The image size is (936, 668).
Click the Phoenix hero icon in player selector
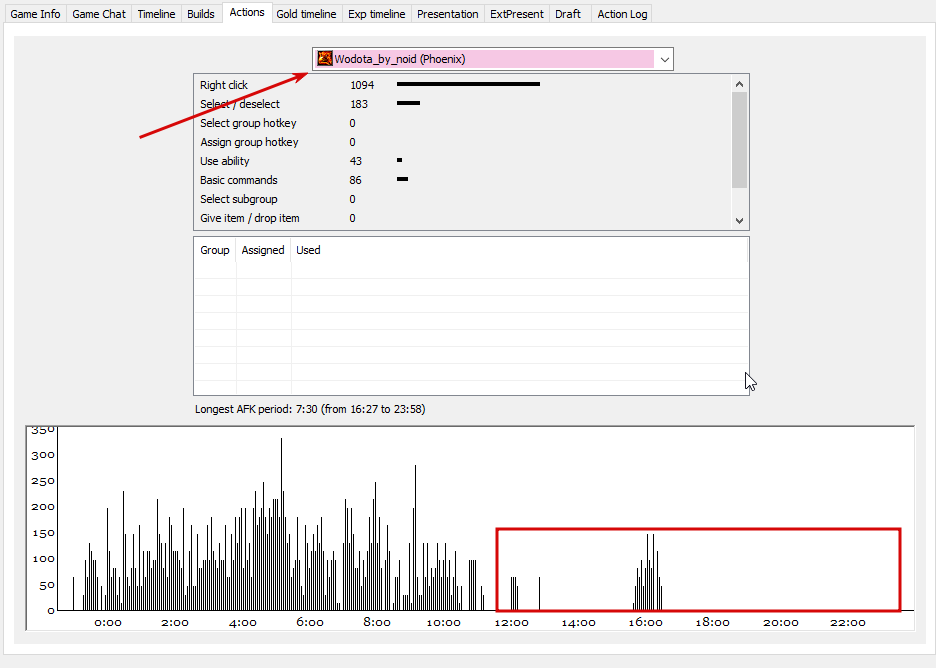point(325,59)
